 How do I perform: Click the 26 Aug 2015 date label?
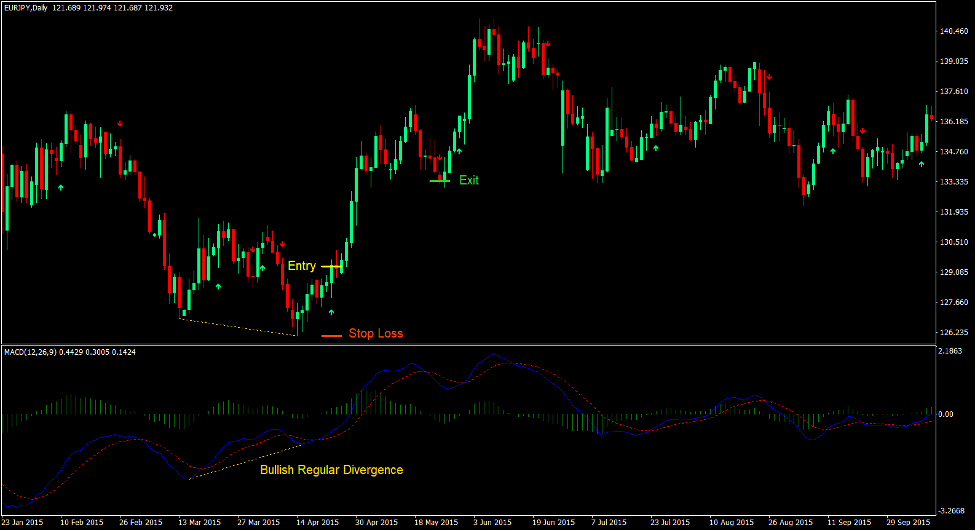click(x=790, y=522)
